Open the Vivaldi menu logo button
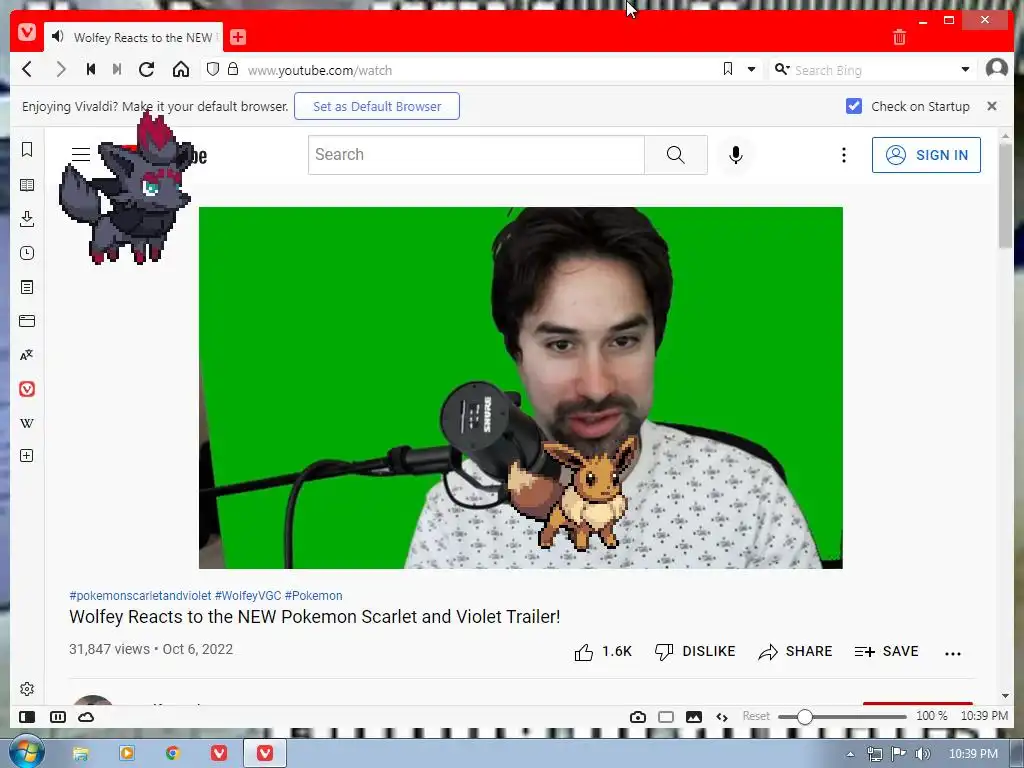This screenshot has height=768, width=1024. coord(27,32)
